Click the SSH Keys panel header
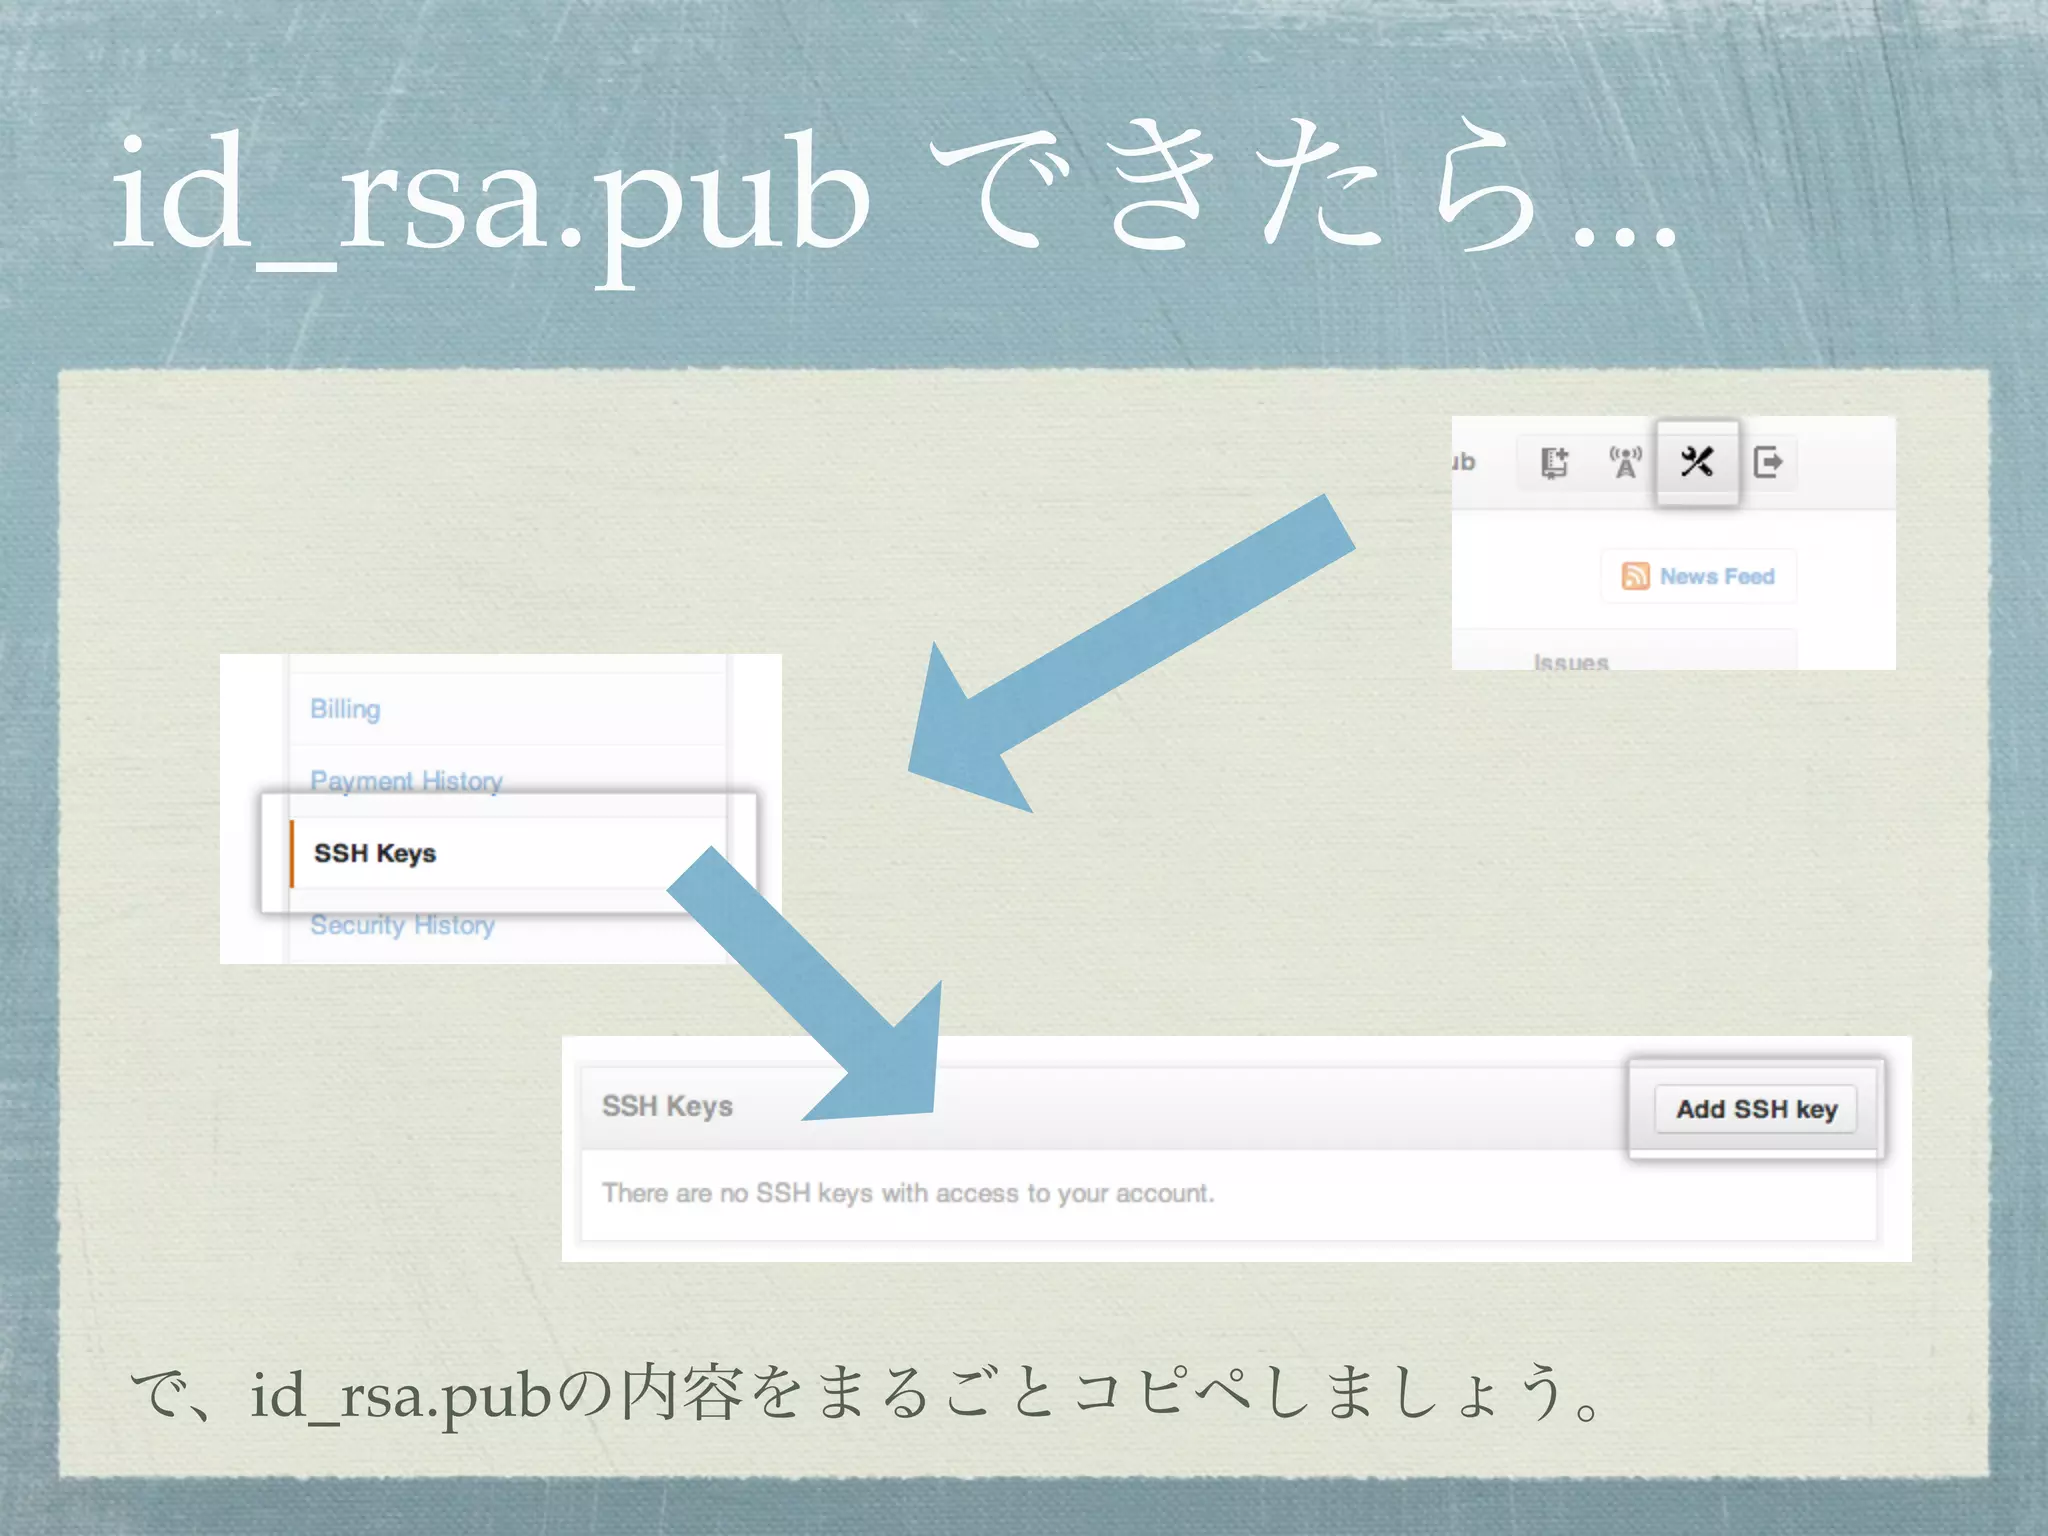This screenshot has width=2048, height=1536. 1229,1107
